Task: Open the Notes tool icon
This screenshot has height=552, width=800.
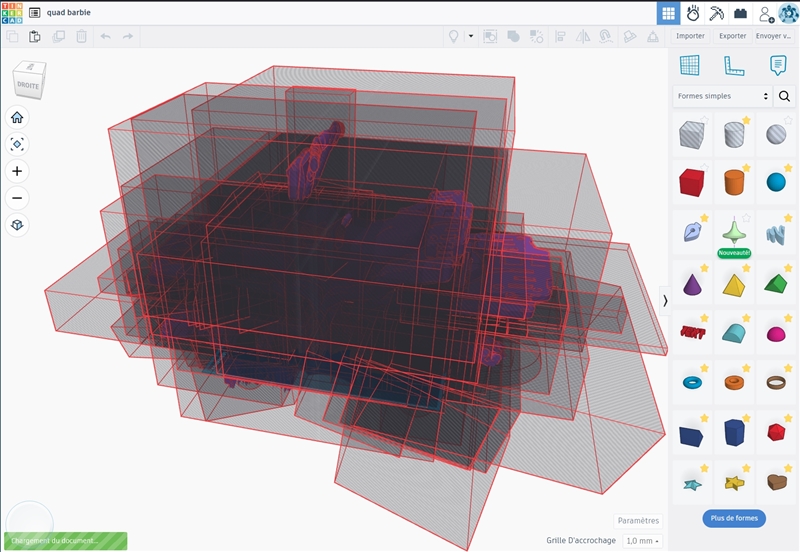Action: click(777, 66)
